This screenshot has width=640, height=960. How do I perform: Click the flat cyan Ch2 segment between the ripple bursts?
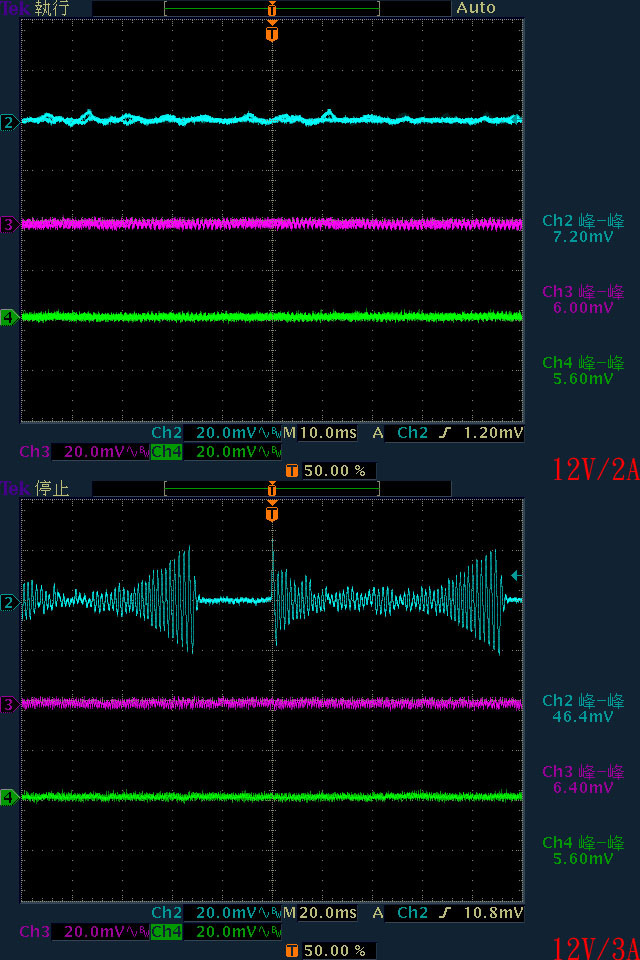(234, 601)
